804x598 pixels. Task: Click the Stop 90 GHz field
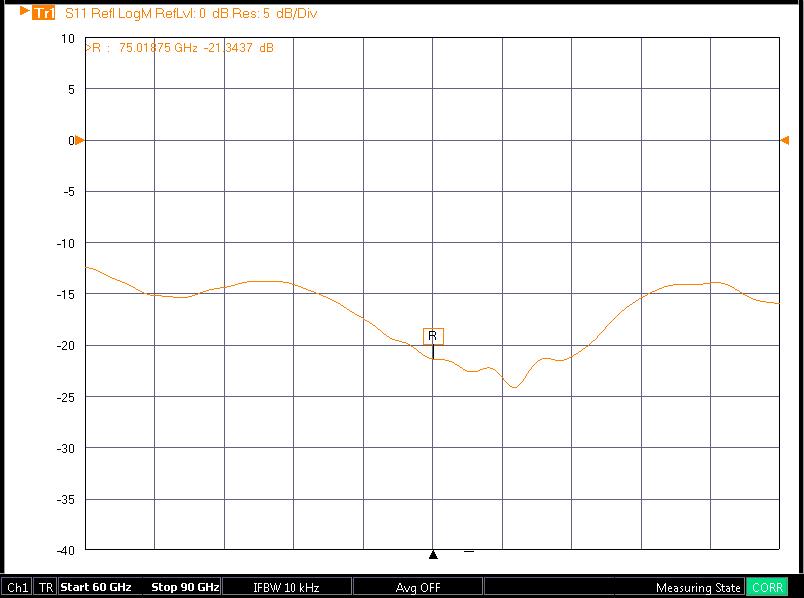click(185, 587)
